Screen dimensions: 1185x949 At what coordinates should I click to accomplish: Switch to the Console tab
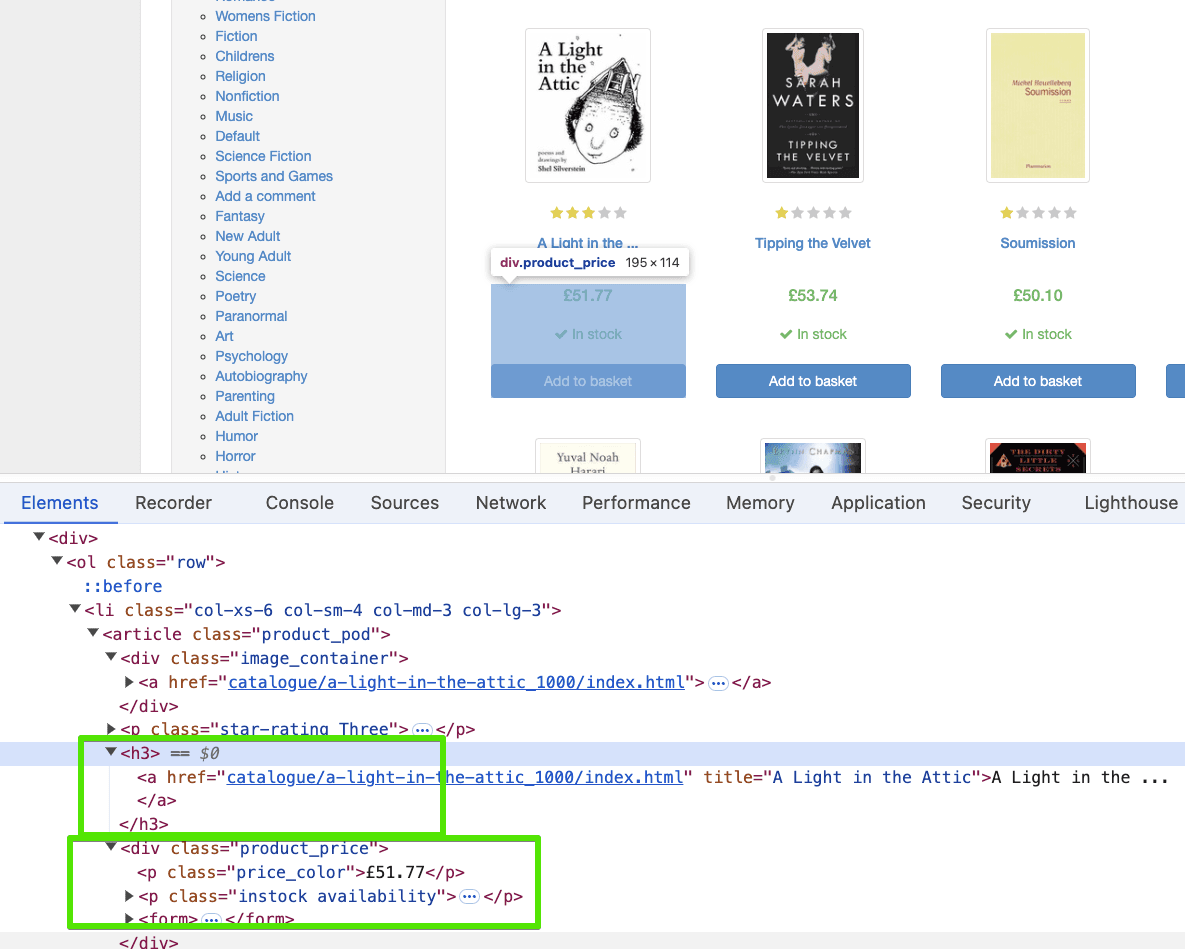pyautogui.click(x=299, y=503)
